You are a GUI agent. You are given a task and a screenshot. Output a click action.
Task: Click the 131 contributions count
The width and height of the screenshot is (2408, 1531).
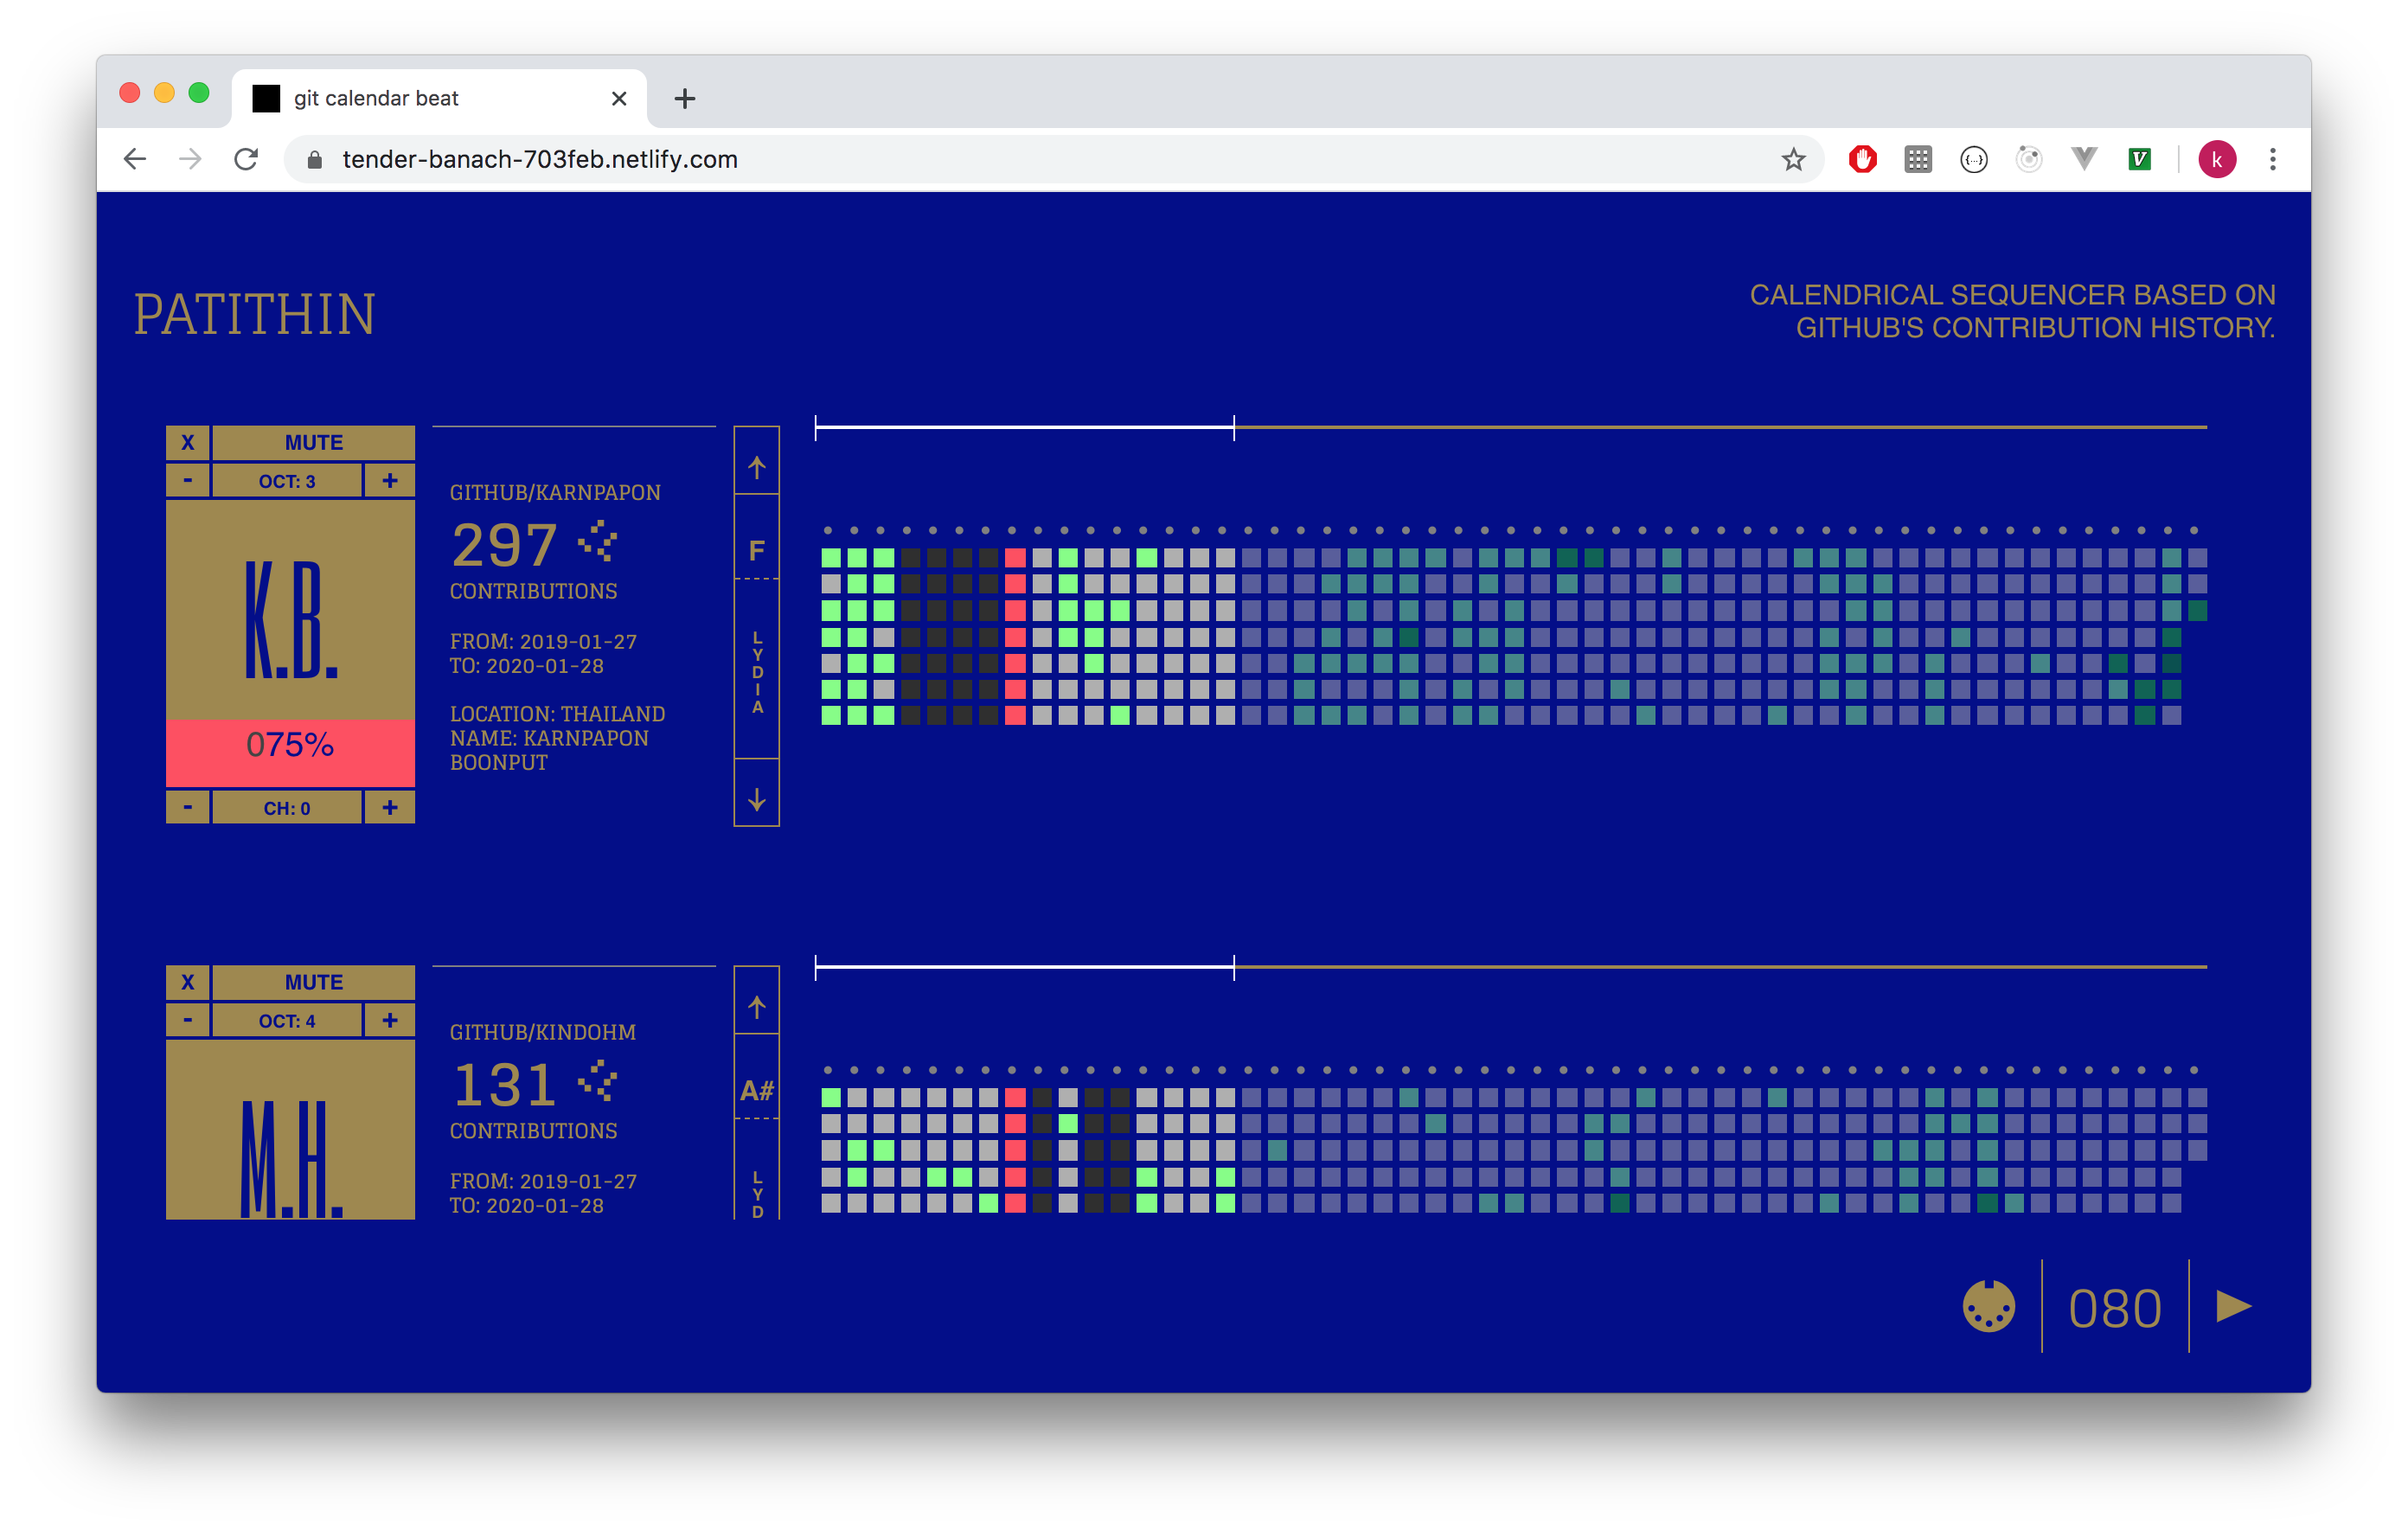tap(504, 1086)
